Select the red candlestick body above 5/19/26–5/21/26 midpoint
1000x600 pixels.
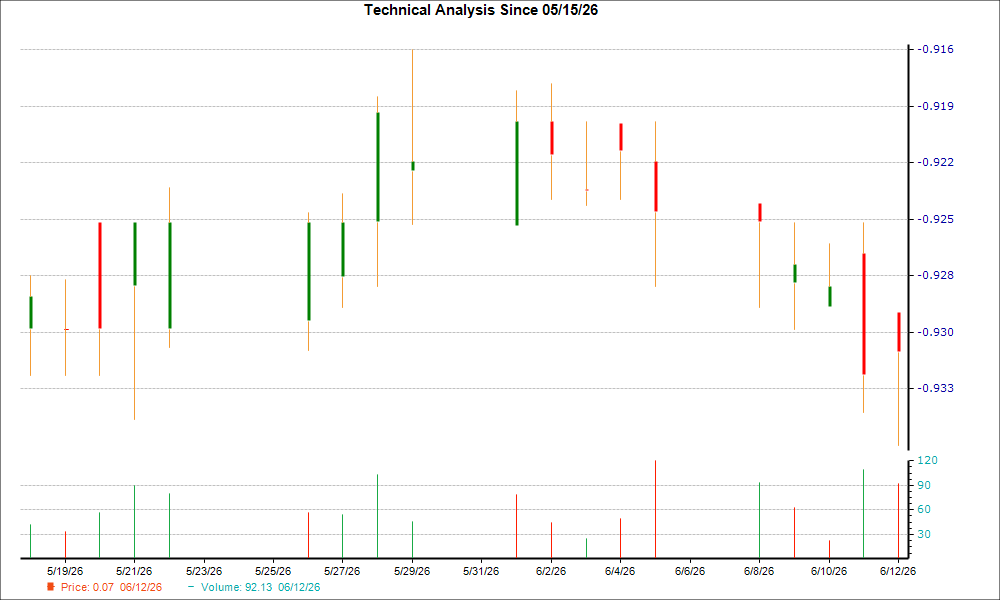click(99, 275)
